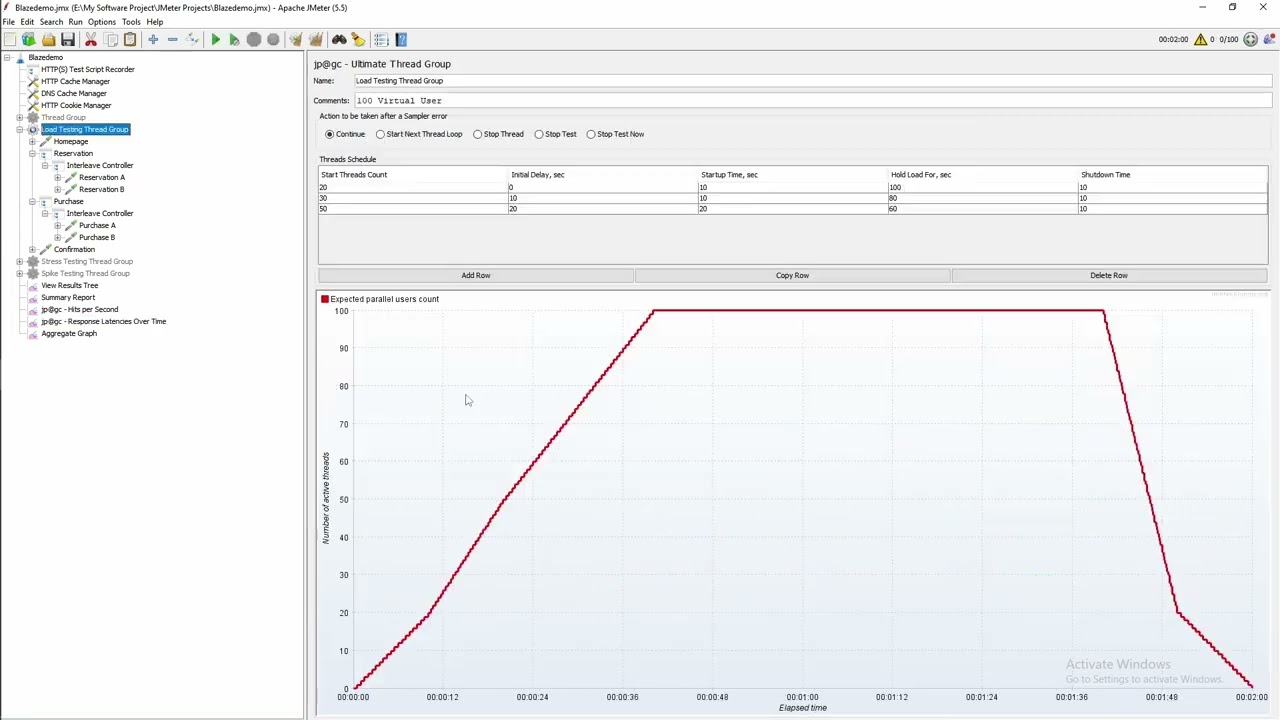Select the Stop Thread radio button
This screenshot has width=1280, height=720.
pyautogui.click(x=478, y=134)
